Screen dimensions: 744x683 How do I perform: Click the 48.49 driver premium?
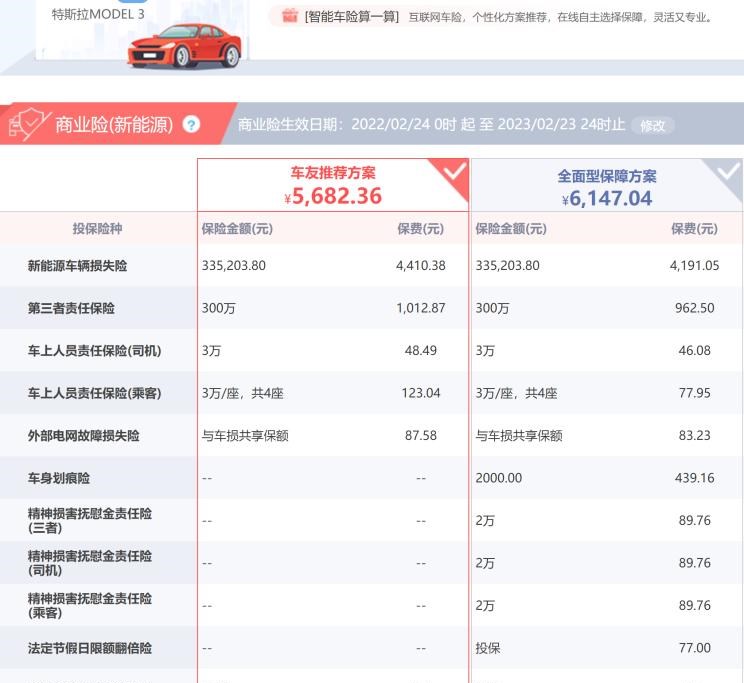click(421, 351)
